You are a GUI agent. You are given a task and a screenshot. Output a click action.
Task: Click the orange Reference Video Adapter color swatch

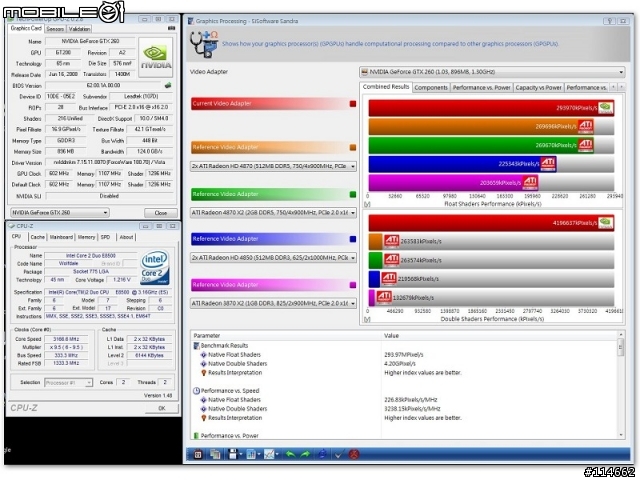353,148
